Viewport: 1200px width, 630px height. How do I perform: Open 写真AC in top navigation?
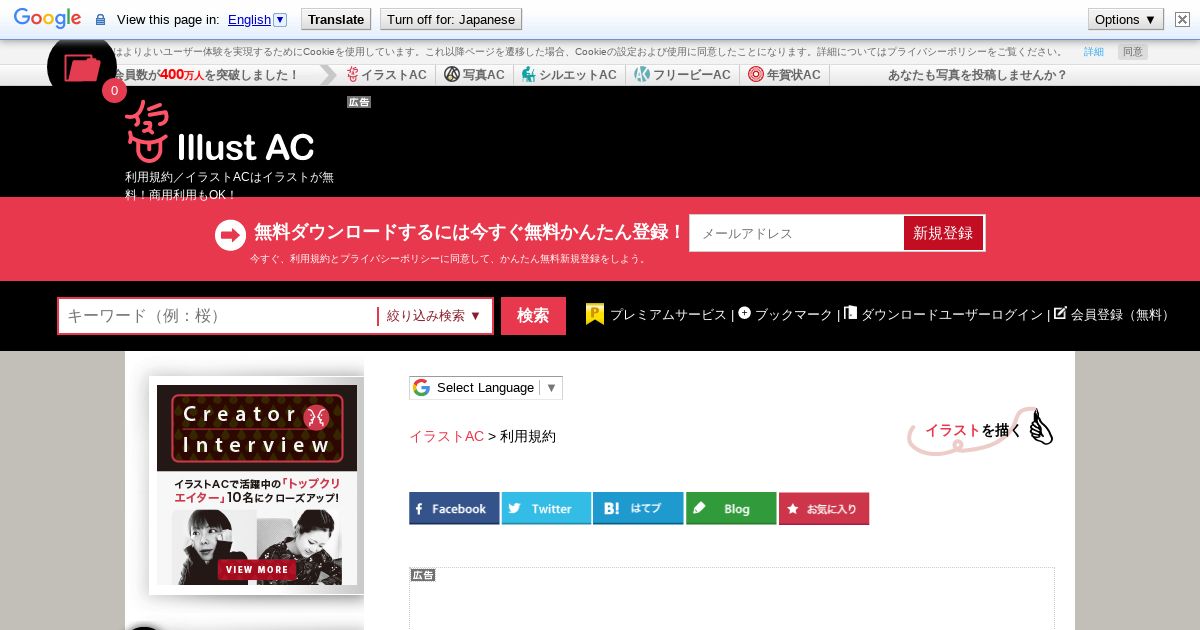click(x=475, y=75)
